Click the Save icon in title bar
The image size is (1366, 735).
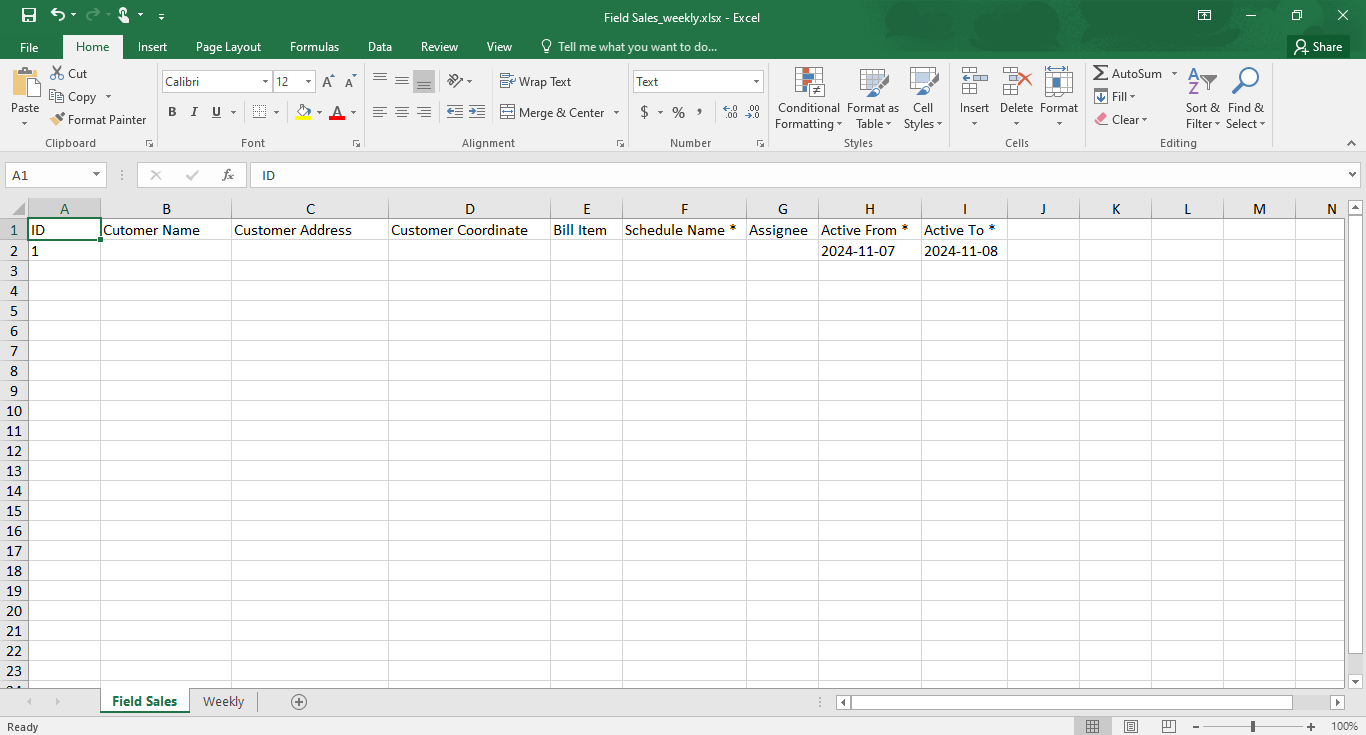coord(29,15)
